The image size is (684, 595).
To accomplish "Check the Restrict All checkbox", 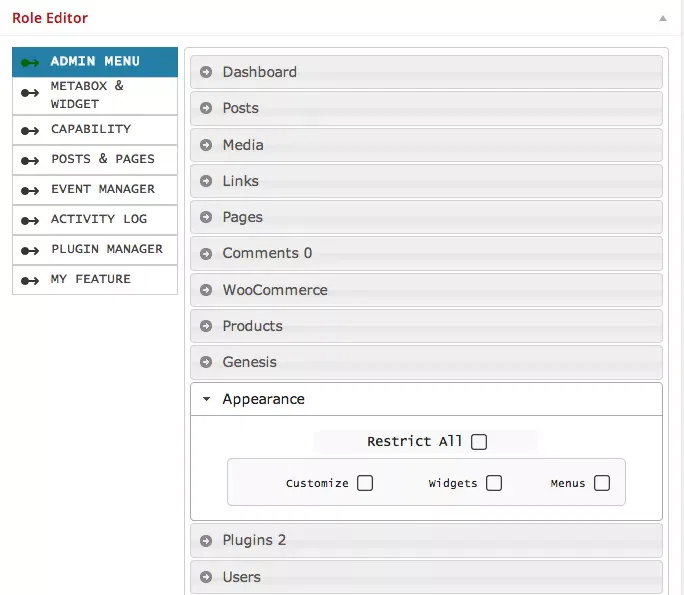I will (x=479, y=441).
